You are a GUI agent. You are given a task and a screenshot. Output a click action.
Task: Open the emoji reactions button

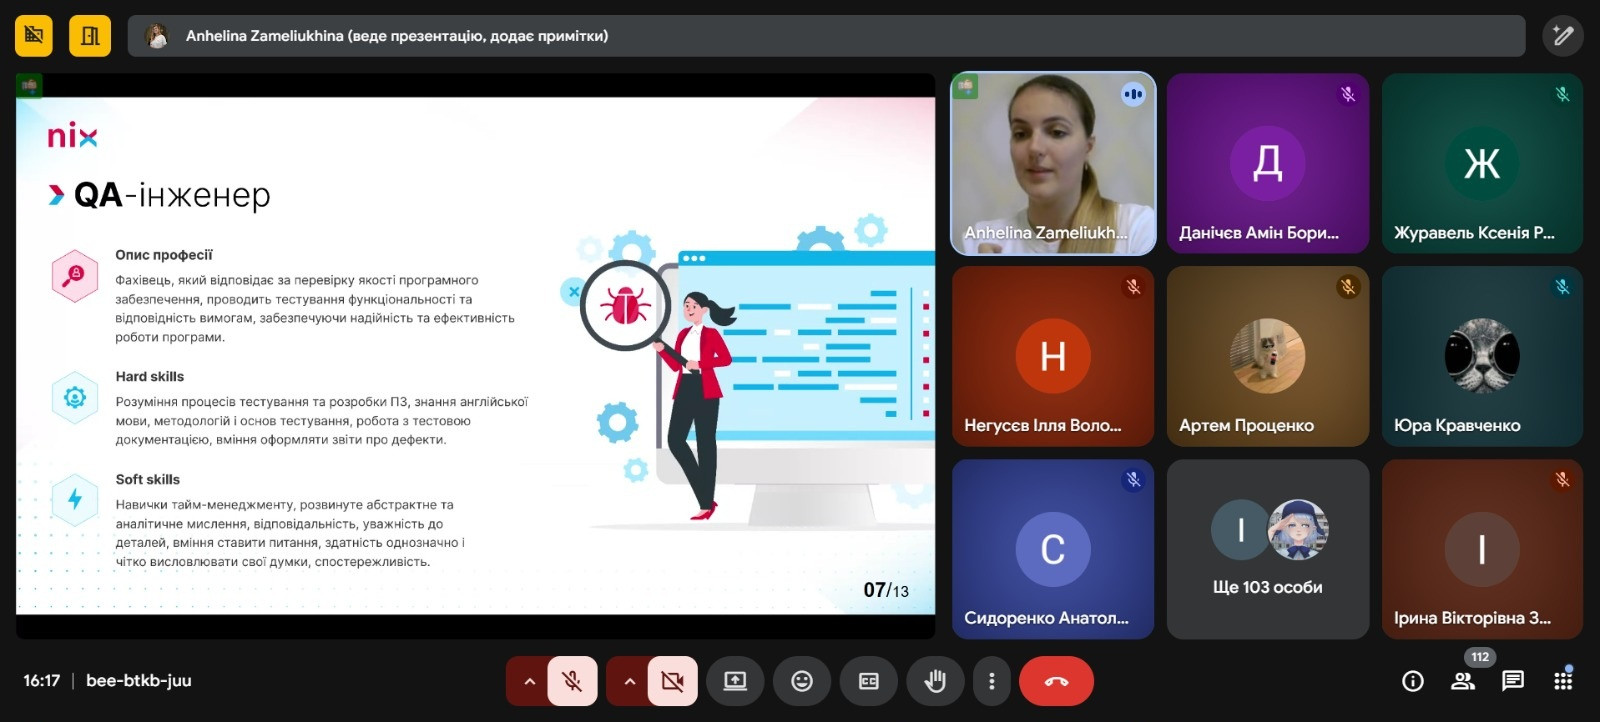tap(802, 681)
